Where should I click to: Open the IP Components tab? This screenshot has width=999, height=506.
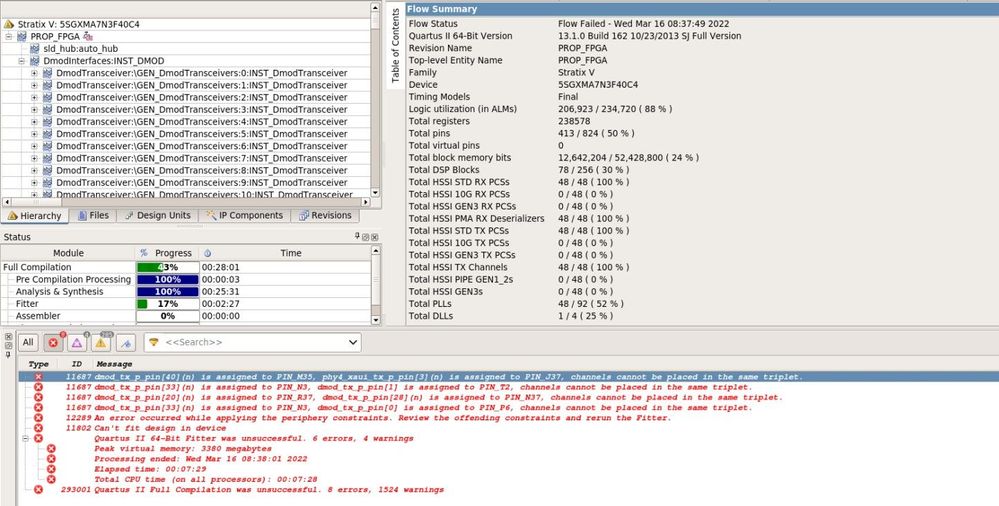click(244, 215)
